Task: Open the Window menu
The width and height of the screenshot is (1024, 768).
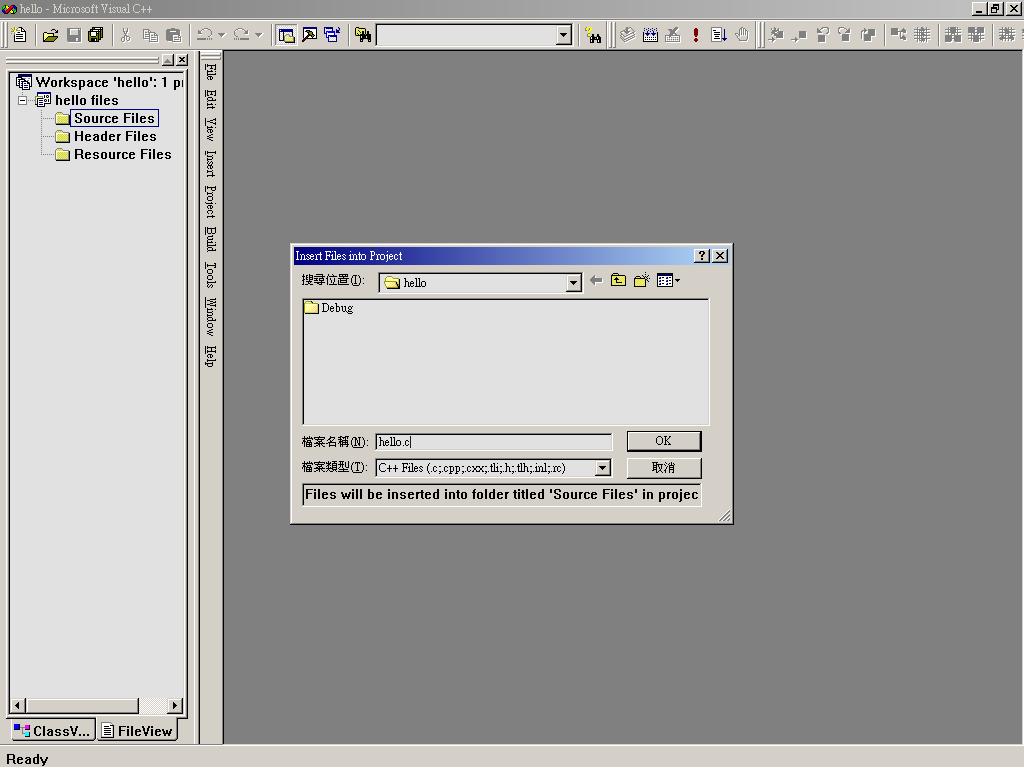Action: (x=210, y=317)
